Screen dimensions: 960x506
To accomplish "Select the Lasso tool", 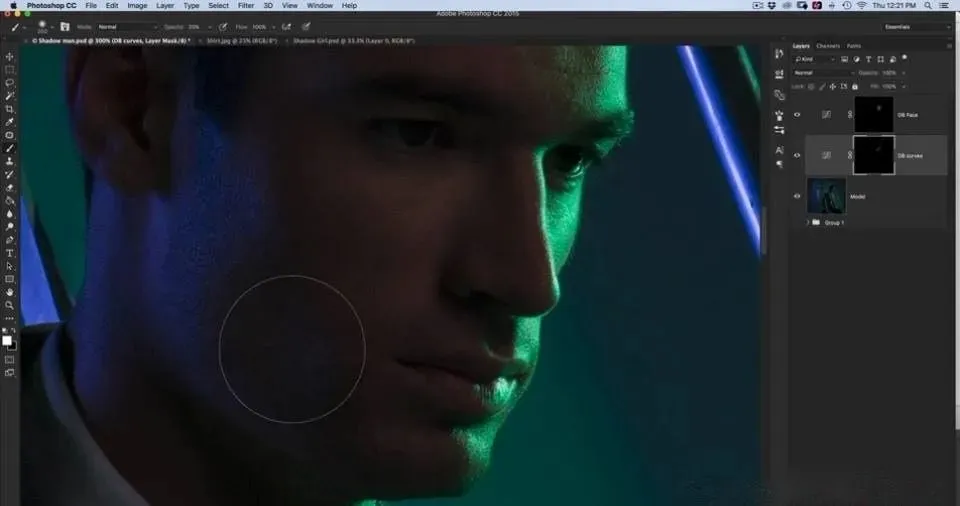I will coord(10,83).
